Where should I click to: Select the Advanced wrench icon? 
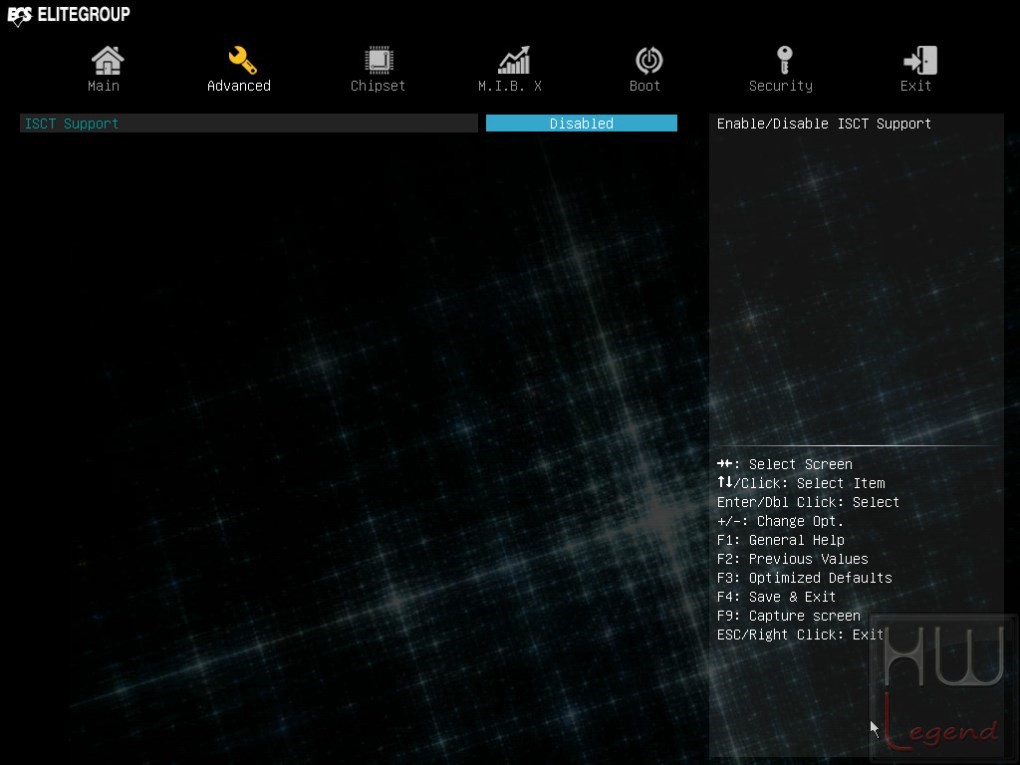(x=242, y=60)
